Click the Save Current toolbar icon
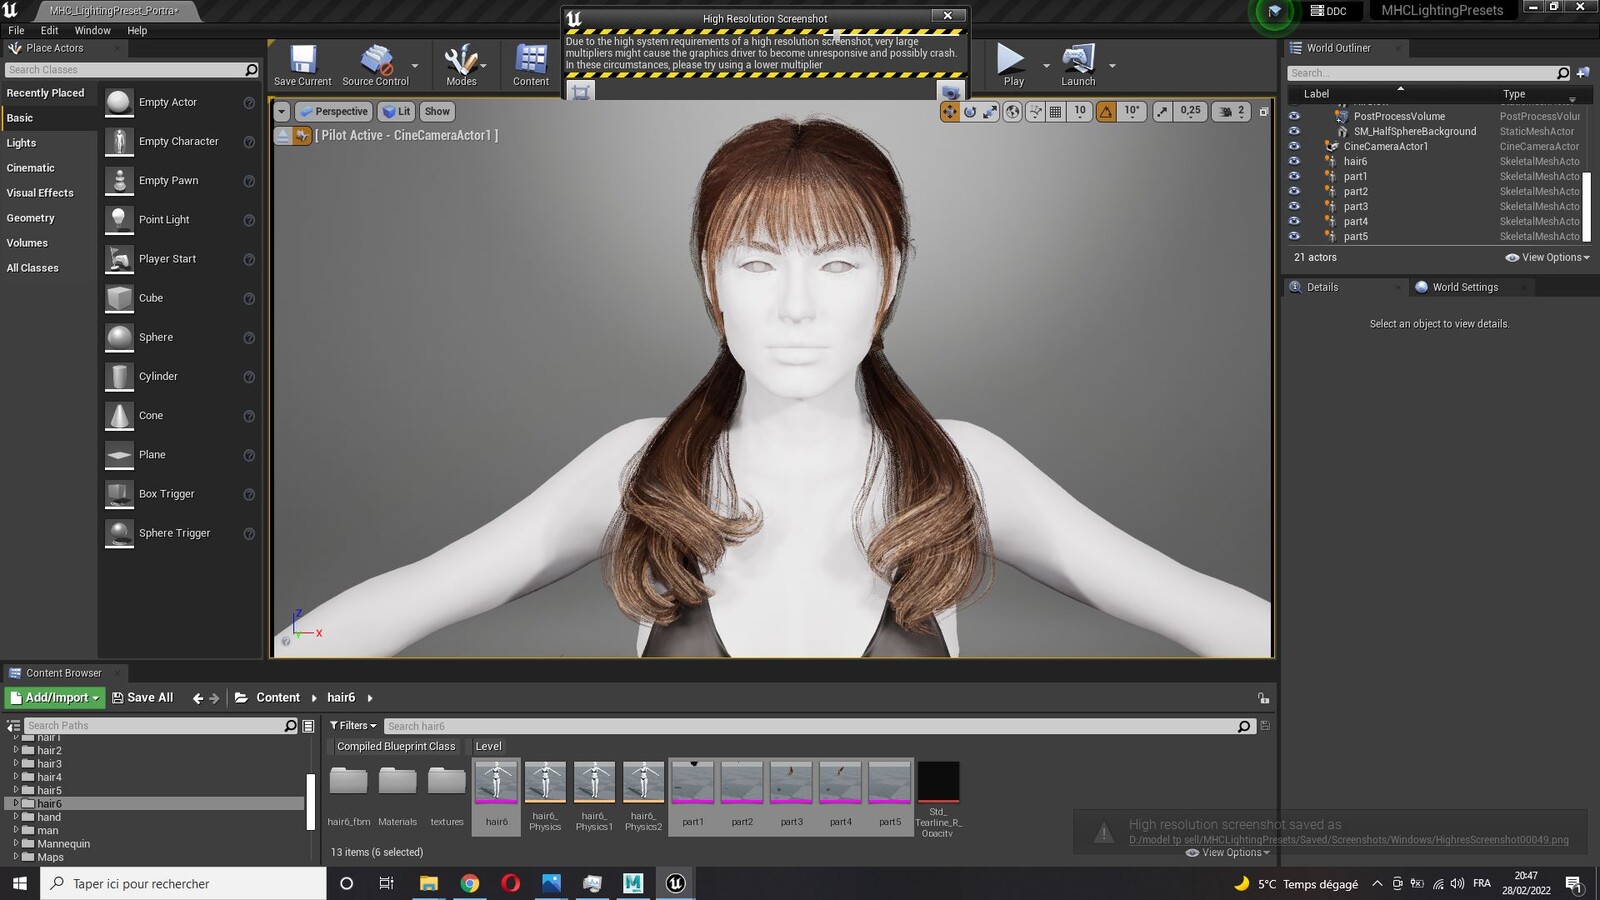The image size is (1600, 900). coord(302,65)
